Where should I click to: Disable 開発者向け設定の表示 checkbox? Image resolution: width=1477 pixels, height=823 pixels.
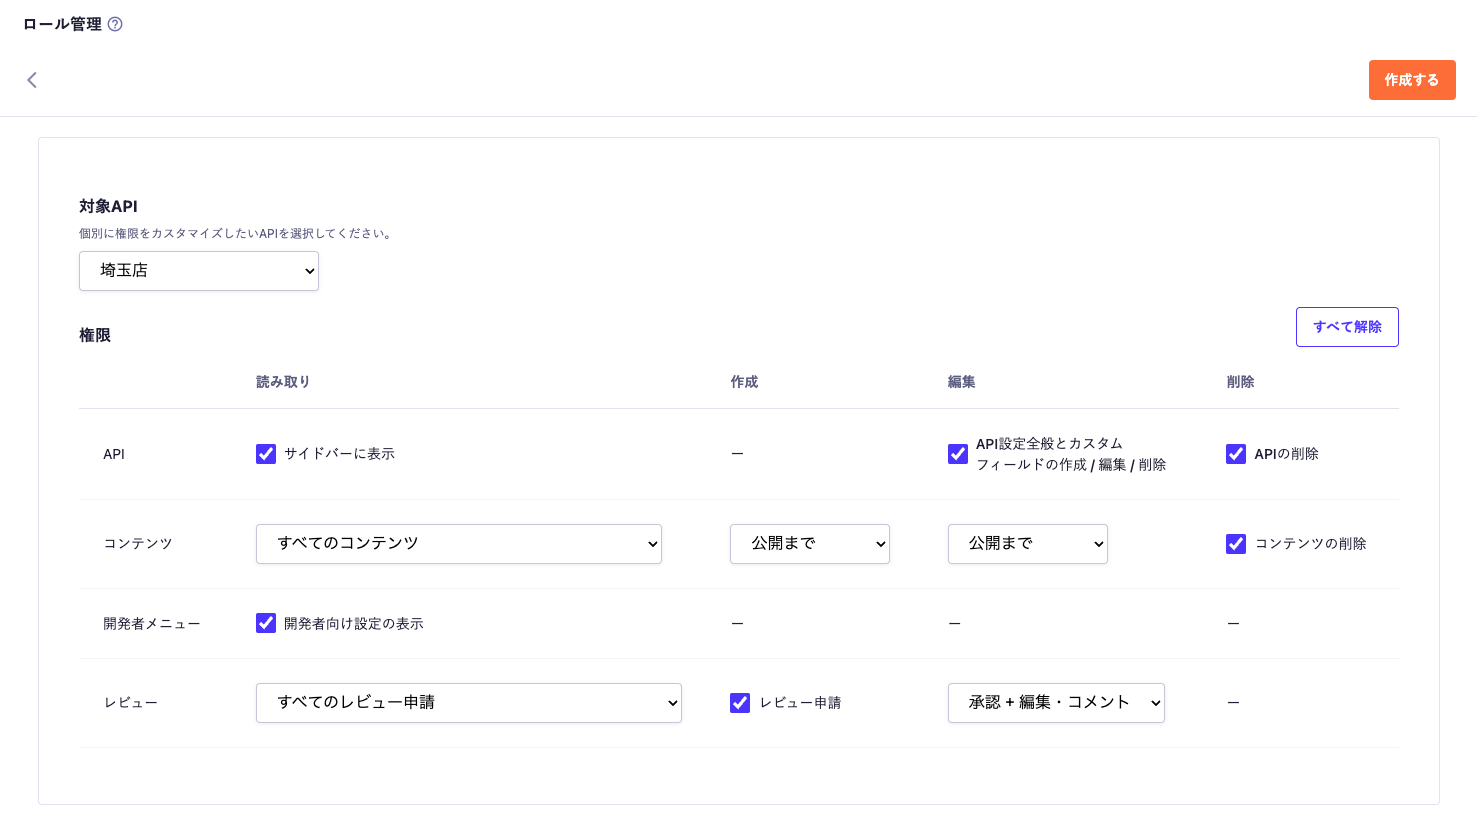pyautogui.click(x=266, y=623)
